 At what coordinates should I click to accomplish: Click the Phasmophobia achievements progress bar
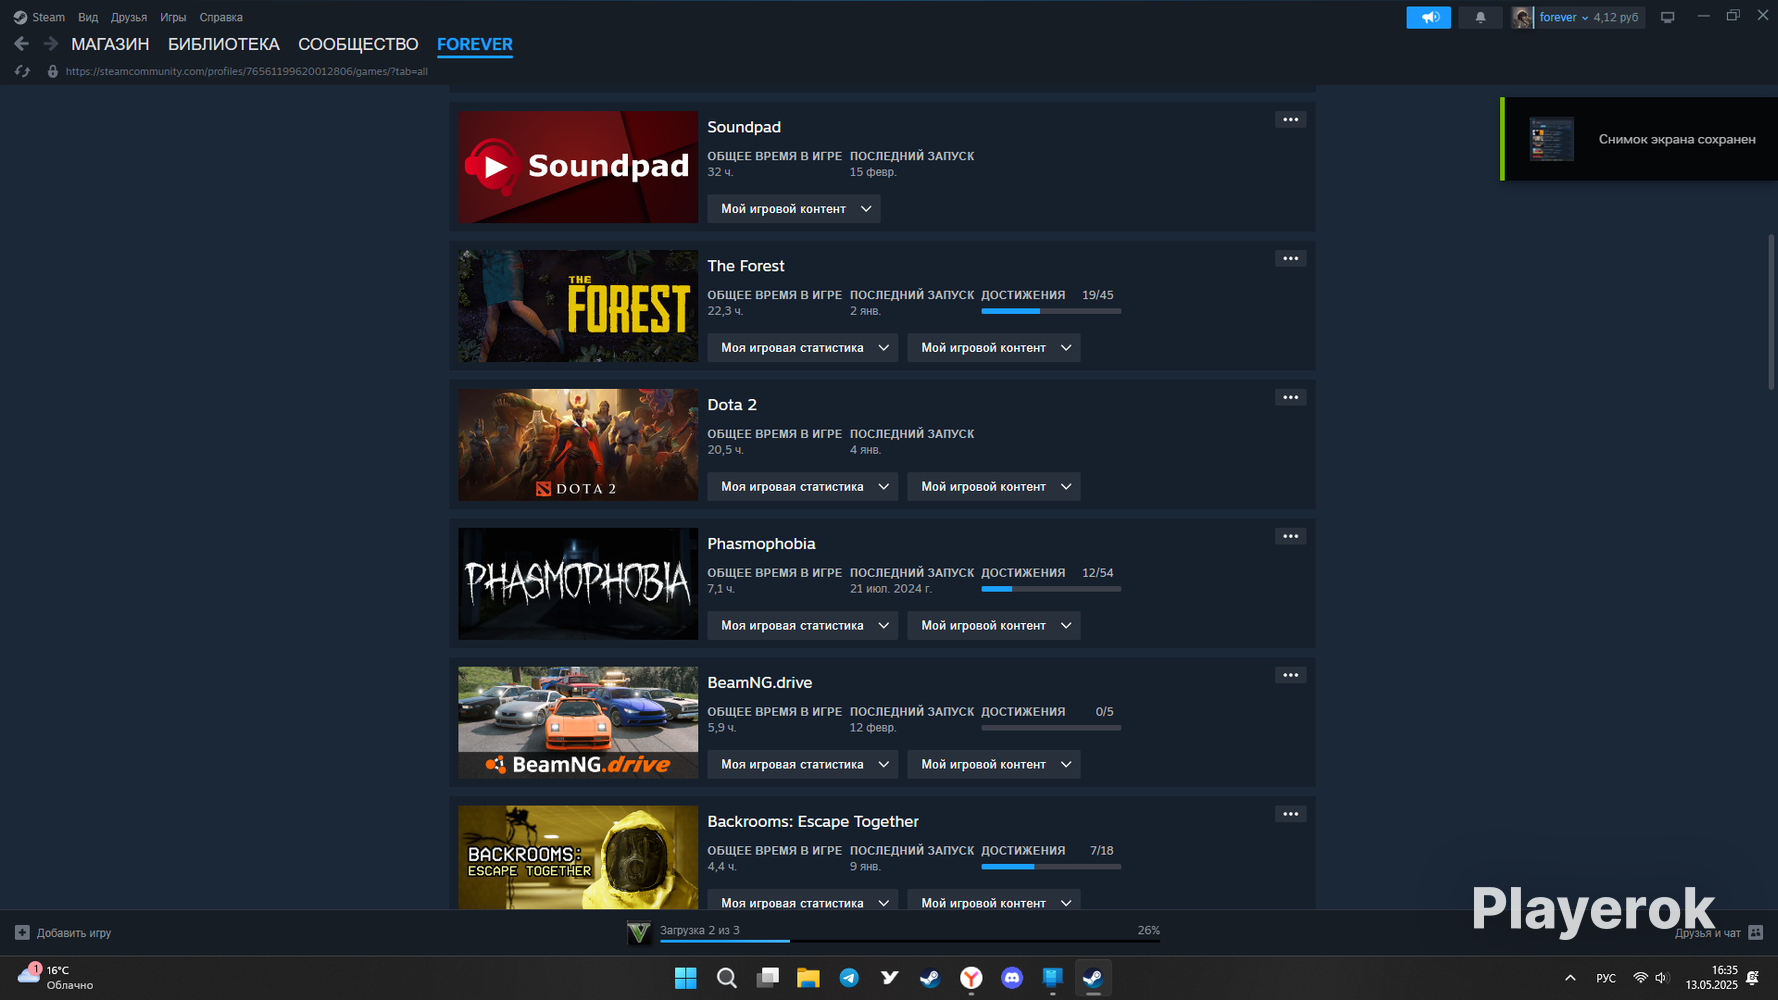1051,589
